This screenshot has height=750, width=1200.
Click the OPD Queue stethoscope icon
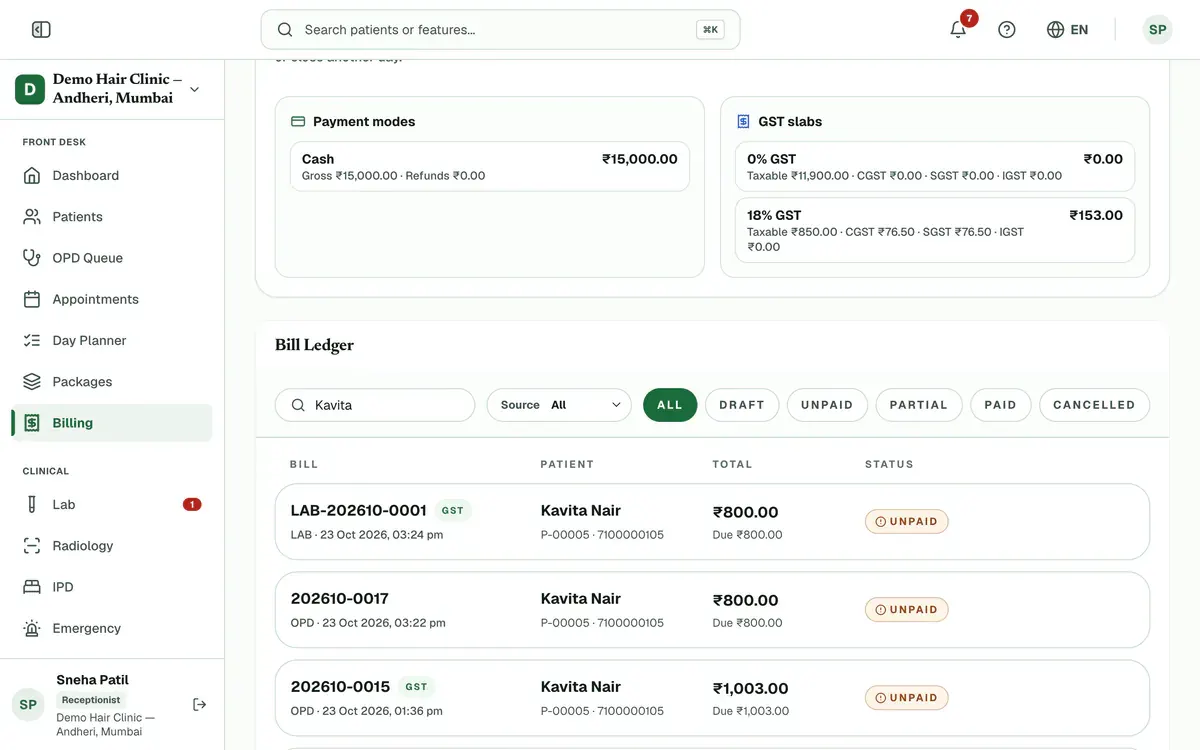32,258
